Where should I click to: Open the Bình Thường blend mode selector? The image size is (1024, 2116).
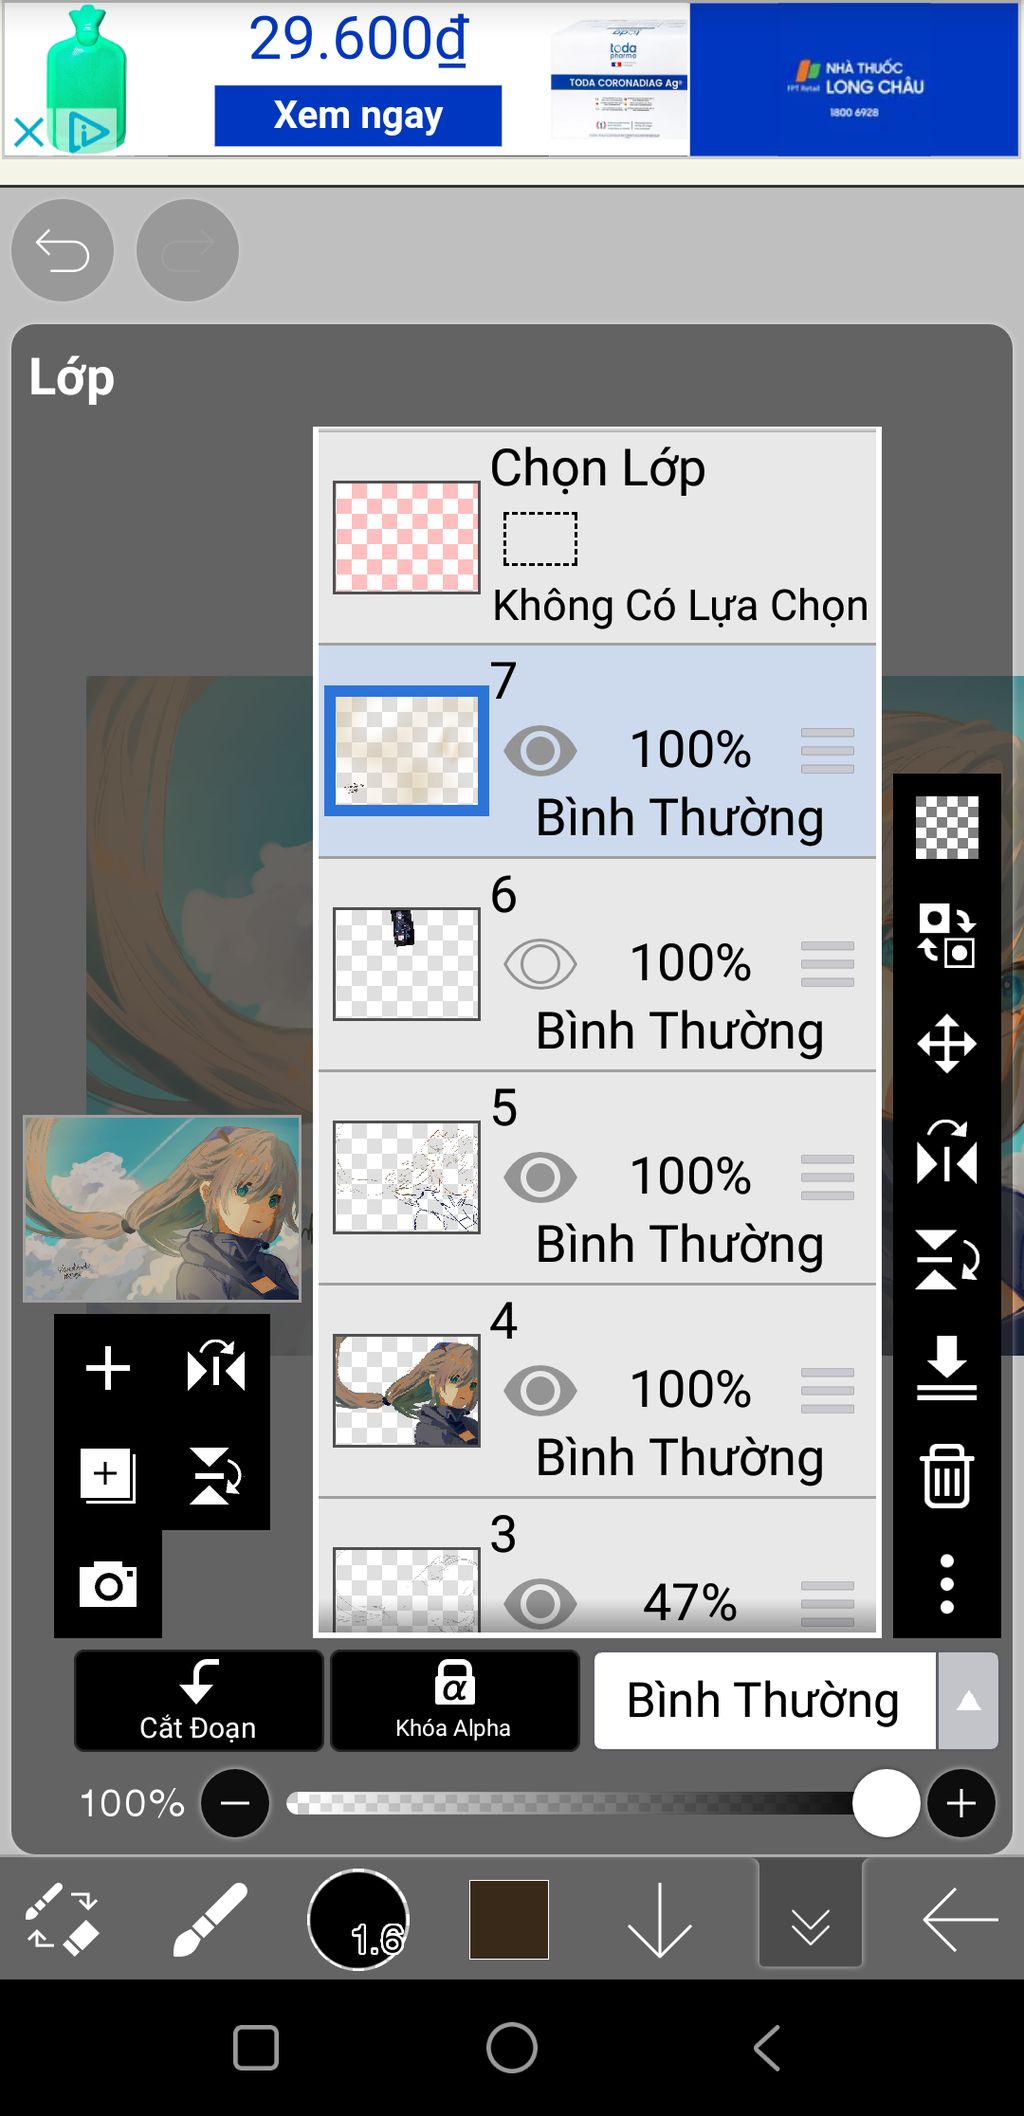pyautogui.click(x=764, y=1701)
